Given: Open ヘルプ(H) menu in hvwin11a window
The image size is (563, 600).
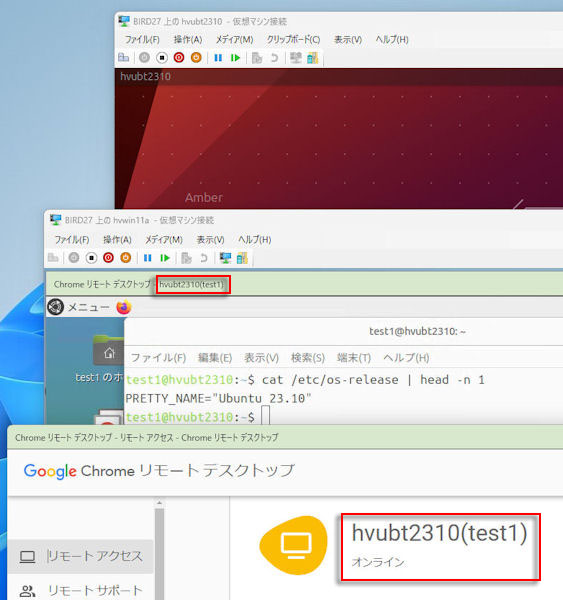Looking at the screenshot, I should pyautogui.click(x=255, y=240).
